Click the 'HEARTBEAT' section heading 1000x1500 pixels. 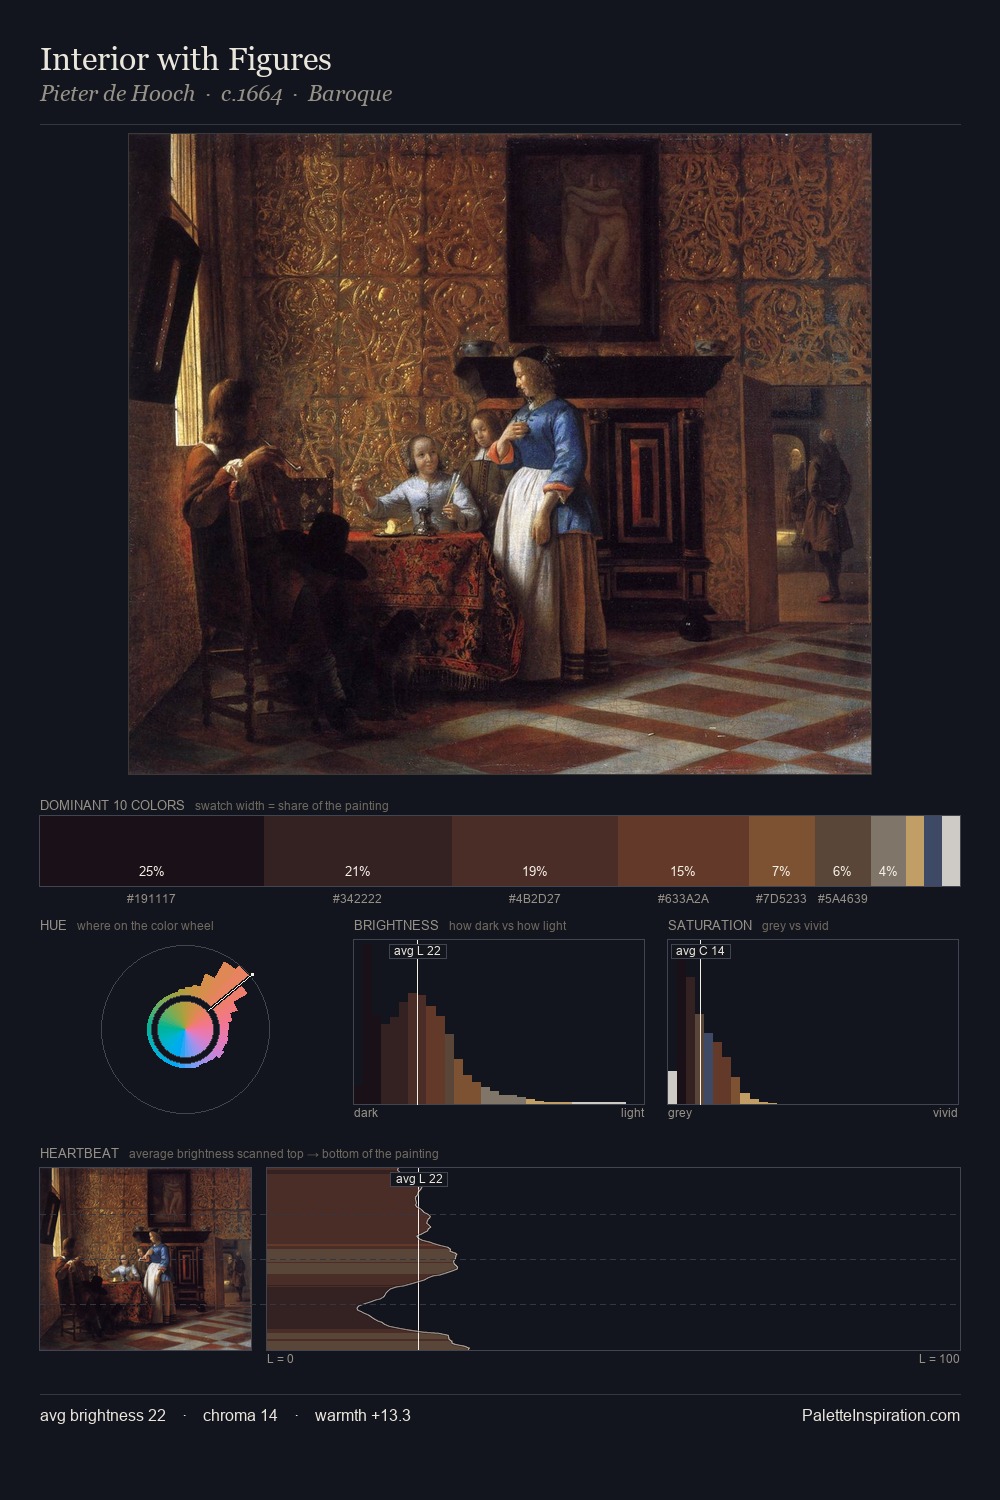79,1153
